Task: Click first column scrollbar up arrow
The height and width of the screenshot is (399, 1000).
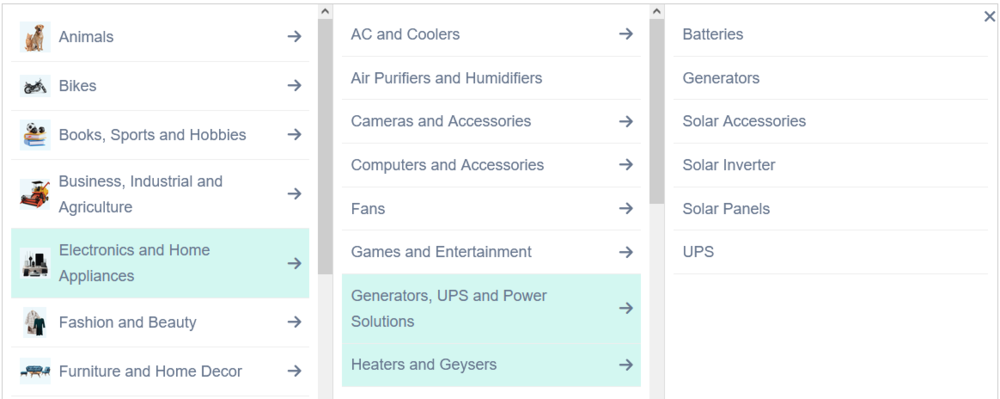Action: pos(325,11)
